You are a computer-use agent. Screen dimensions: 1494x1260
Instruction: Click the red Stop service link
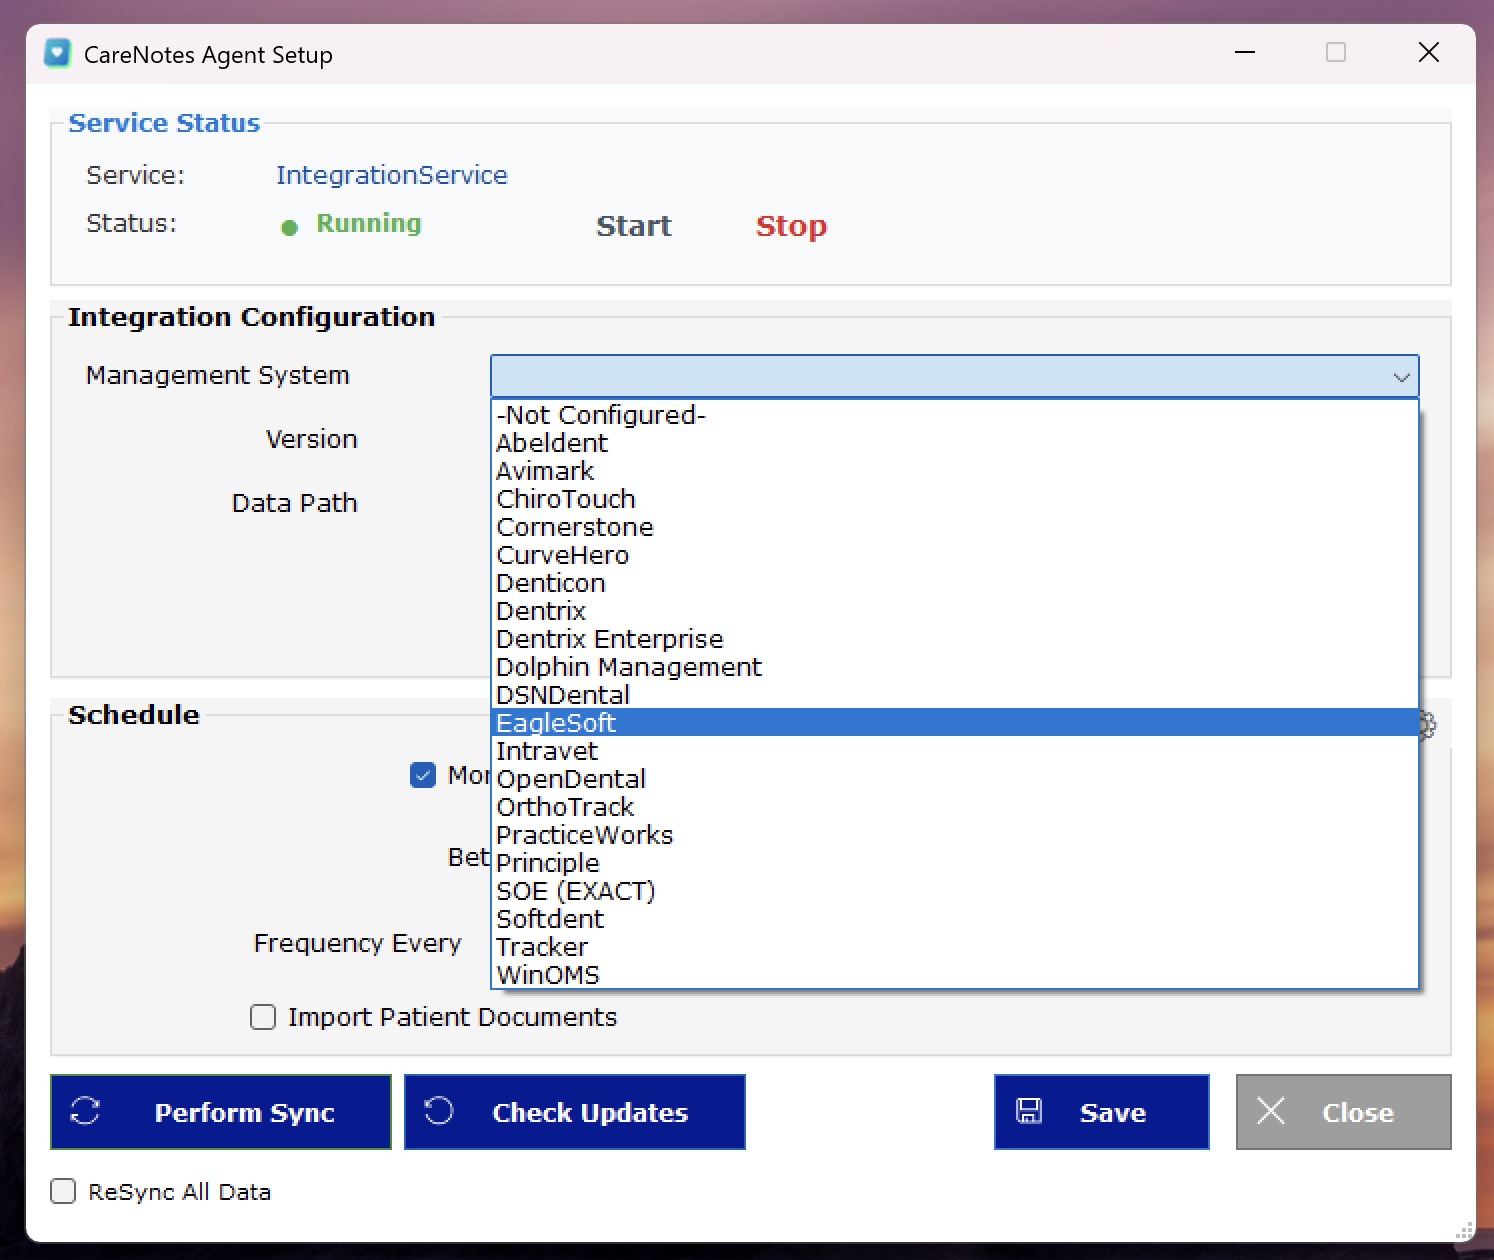coord(791,226)
